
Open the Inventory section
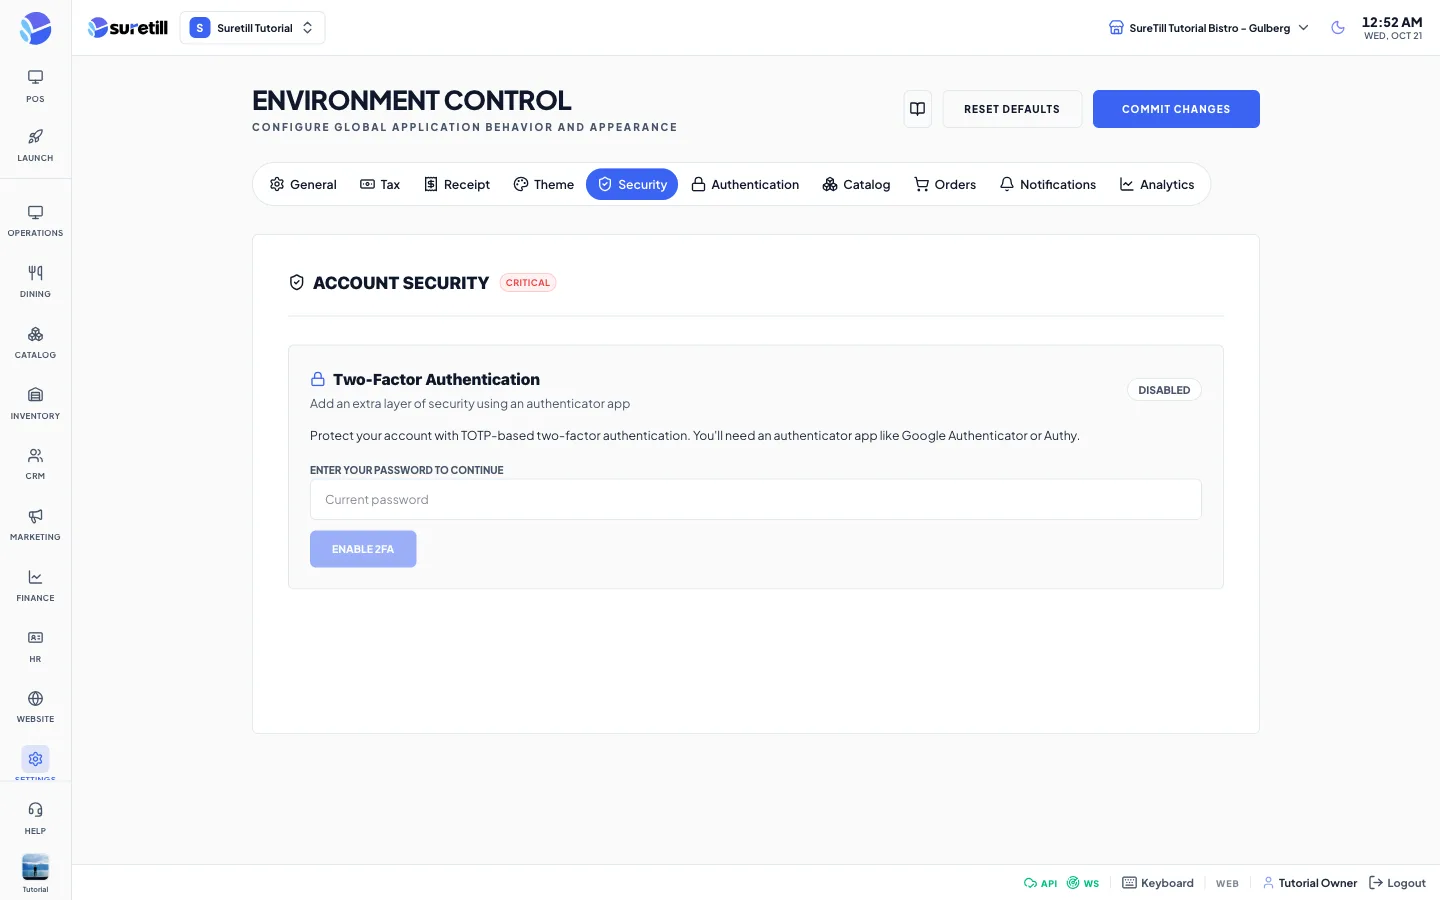pos(35,404)
